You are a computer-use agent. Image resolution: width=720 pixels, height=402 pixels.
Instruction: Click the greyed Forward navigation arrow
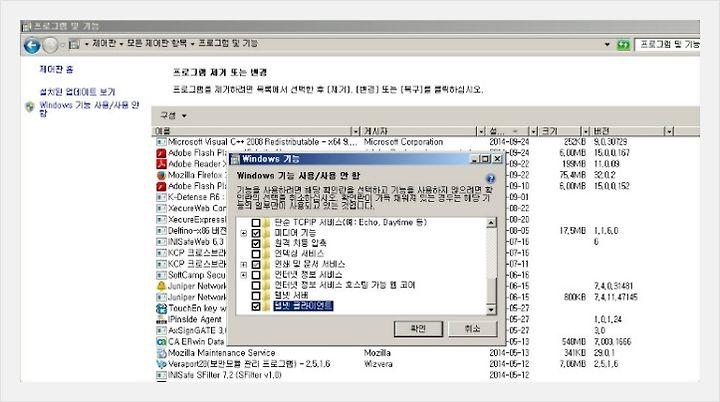(50, 45)
